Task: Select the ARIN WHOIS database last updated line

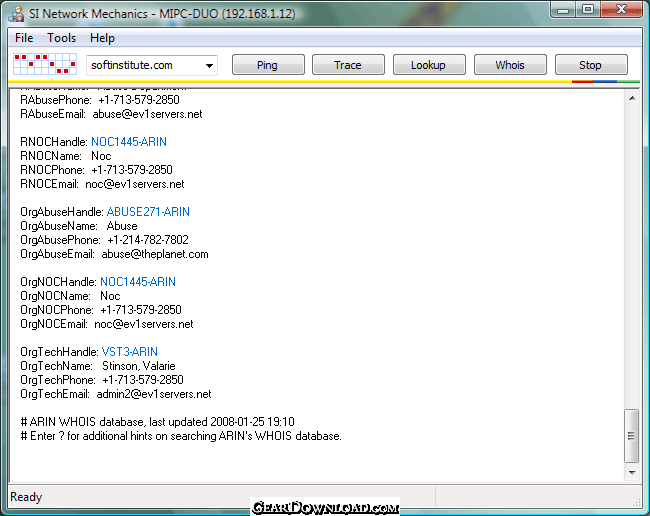Action: 158,422
